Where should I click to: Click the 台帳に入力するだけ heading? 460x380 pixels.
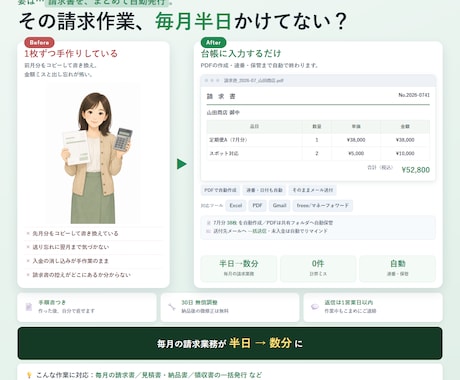(x=241, y=54)
